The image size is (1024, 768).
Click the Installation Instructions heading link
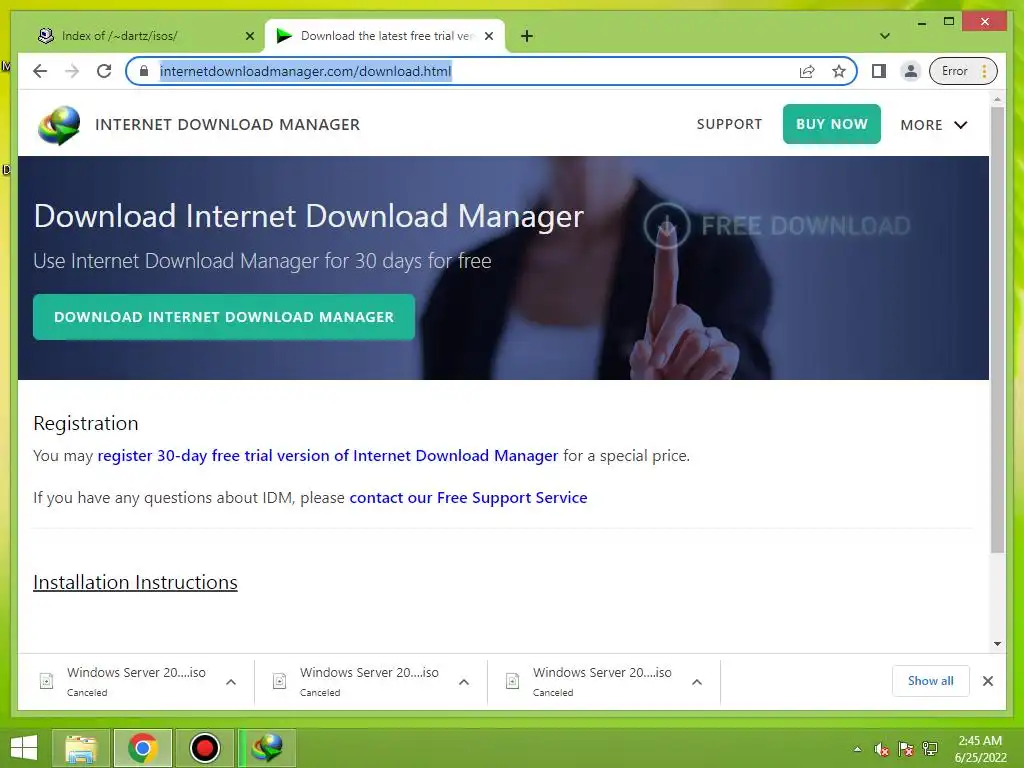(x=135, y=582)
